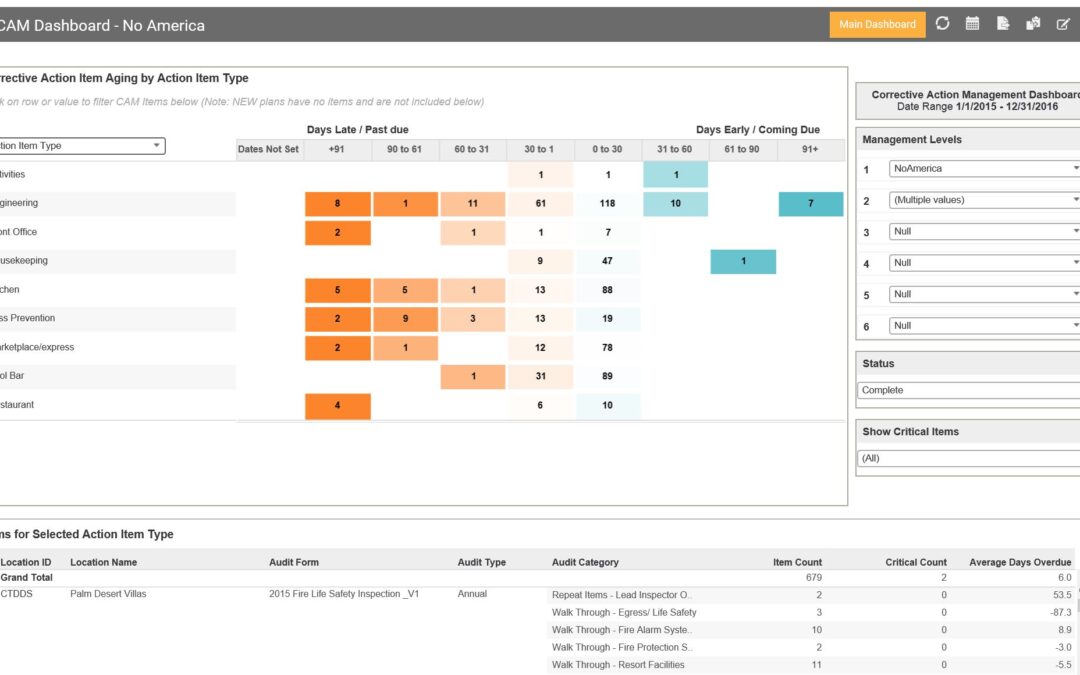Image resolution: width=1080 pixels, height=675 pixels.
Task: Open Management Level 2 Multiple values dropdown
Action: coord(984,200)
